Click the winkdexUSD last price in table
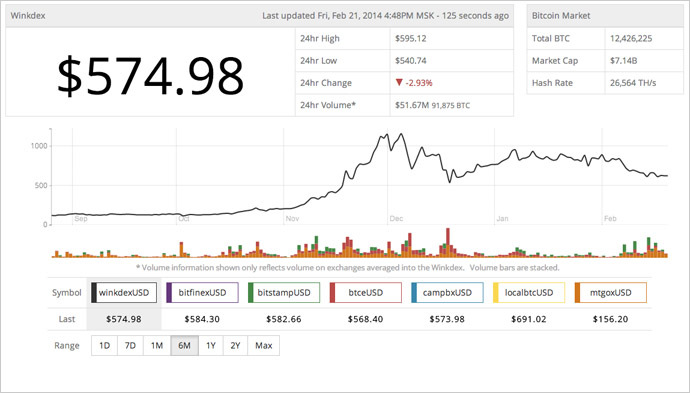Image resolution: width=690 pixels, height=393 pixels. (124, 319)
